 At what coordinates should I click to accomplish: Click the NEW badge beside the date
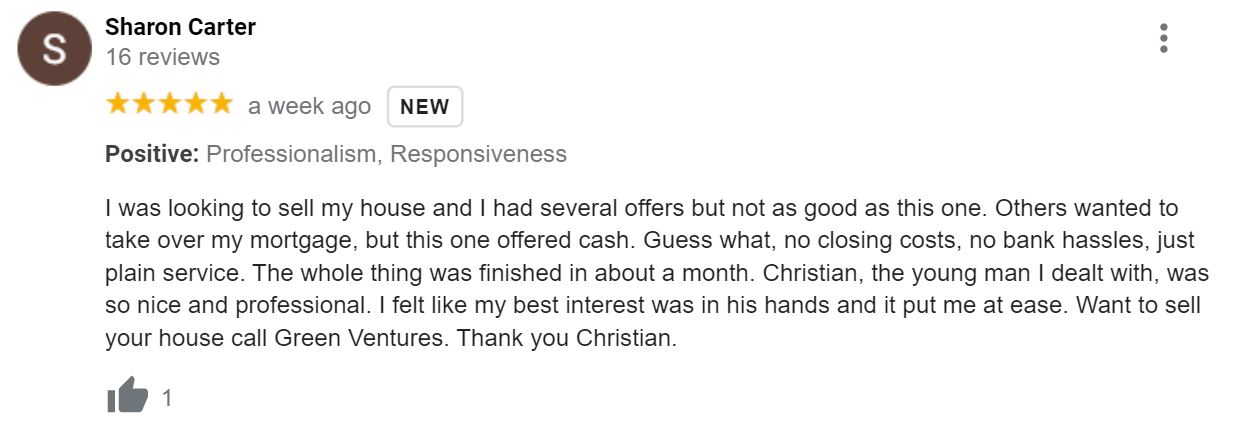pos(425,107)
